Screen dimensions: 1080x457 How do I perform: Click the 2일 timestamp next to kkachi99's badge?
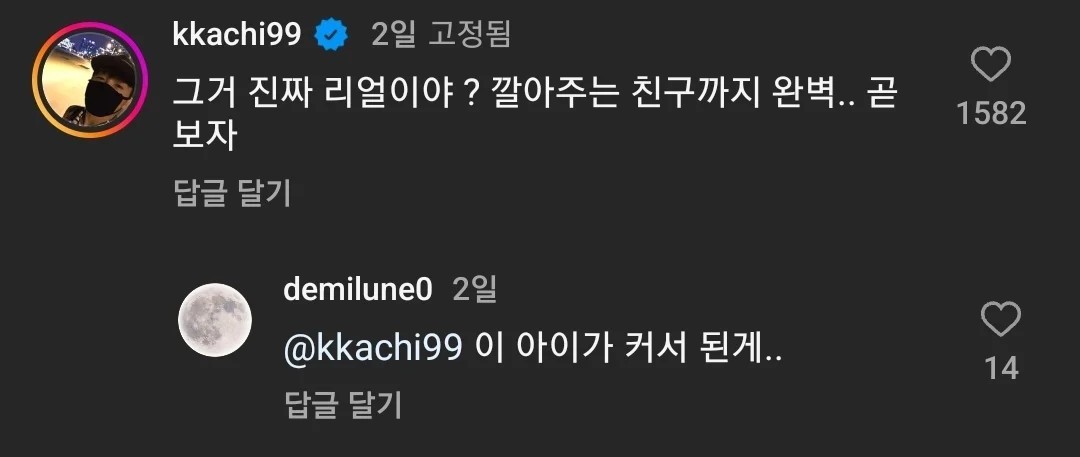point(391,35)
